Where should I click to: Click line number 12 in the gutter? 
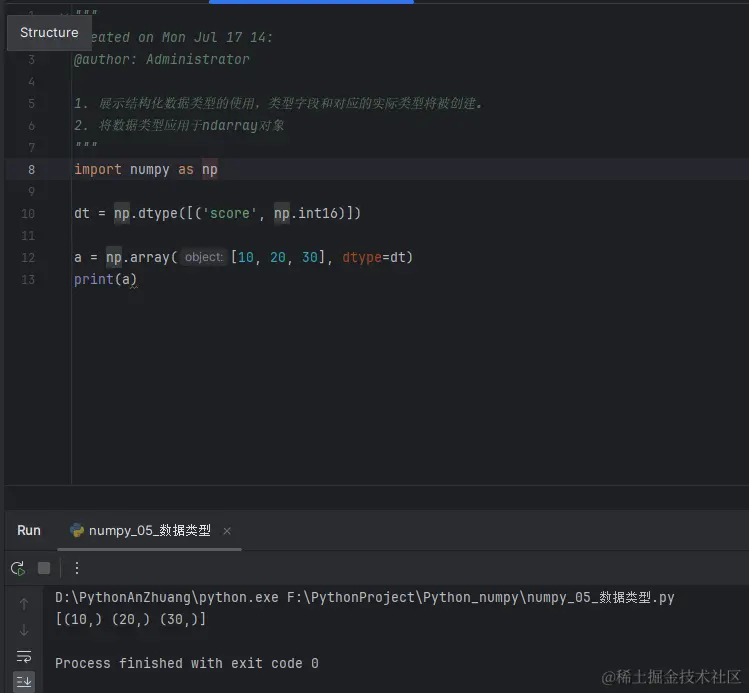[28, 258]
